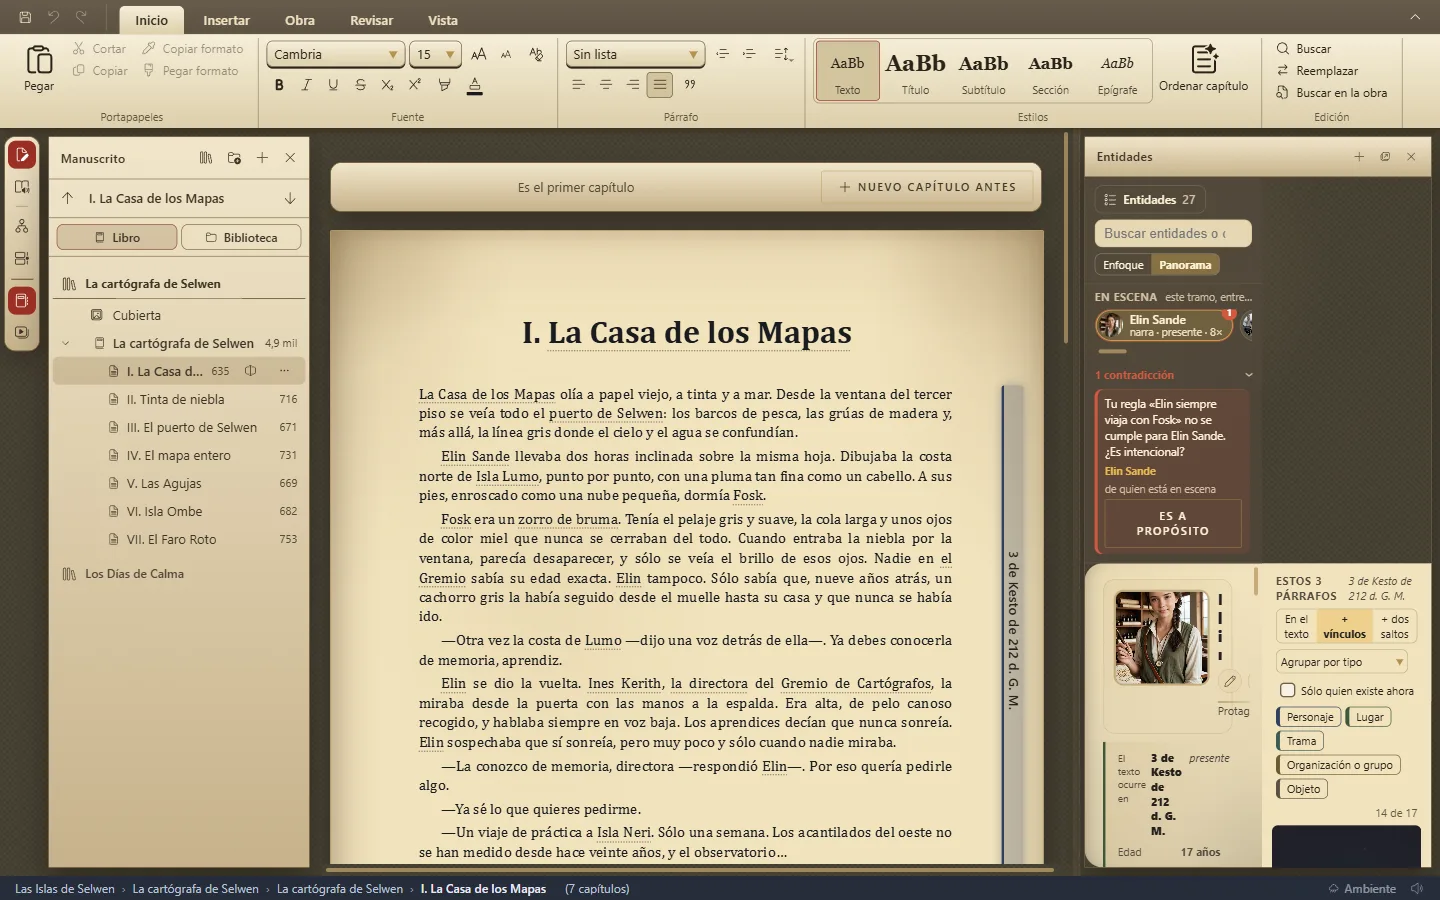Screen dimensions: 1440x900
Task: Open the Sin lista list style dropdown
Action: coord(635,54)
